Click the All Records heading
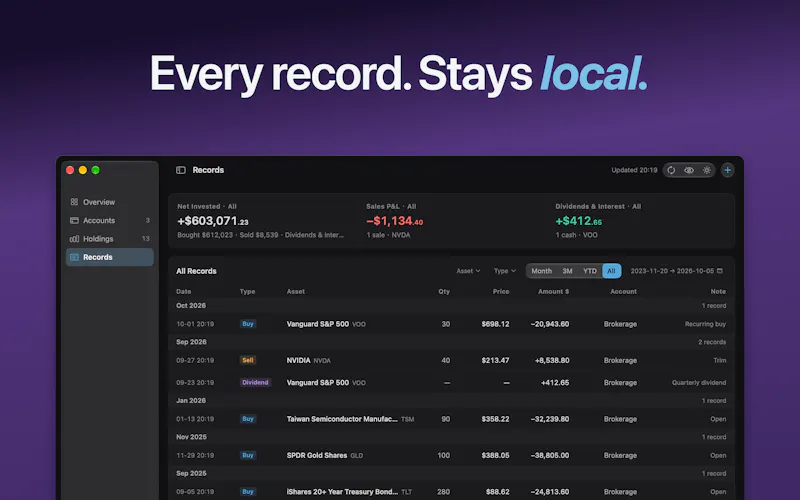Viewport: 800px width, 500px height. [x=196, y=271]
